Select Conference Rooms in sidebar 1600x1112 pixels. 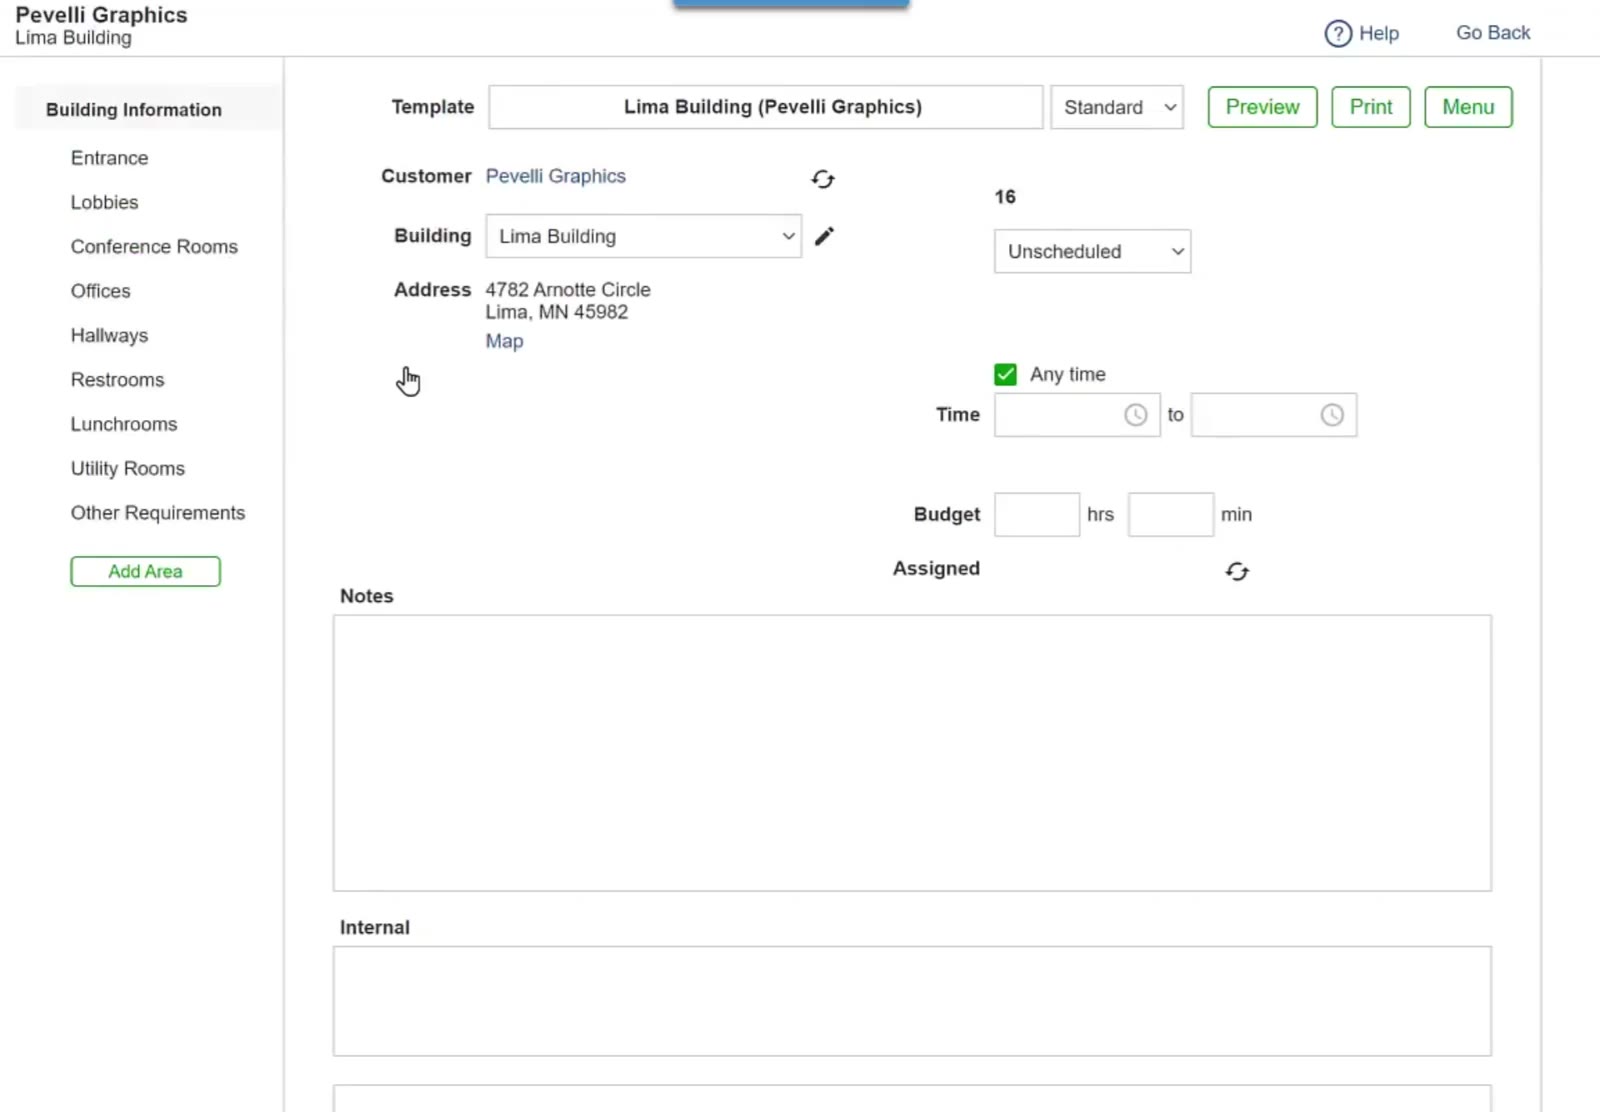(x=154, y=247)
